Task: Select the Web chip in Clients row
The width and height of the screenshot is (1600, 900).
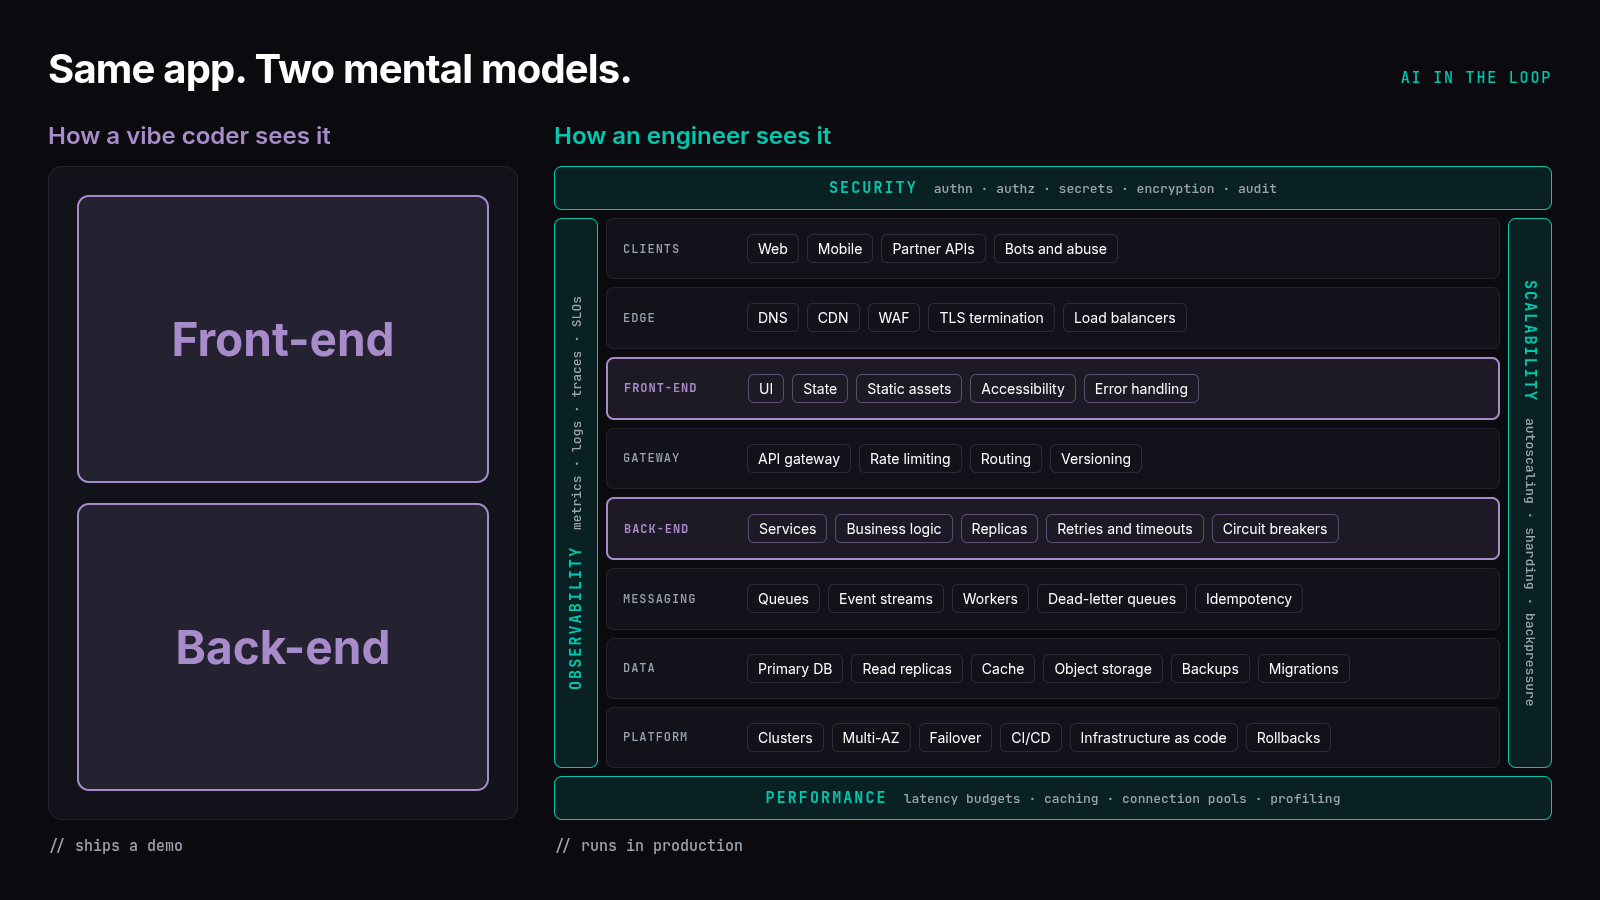Action: pyautogui.click(x=772, y=249)
